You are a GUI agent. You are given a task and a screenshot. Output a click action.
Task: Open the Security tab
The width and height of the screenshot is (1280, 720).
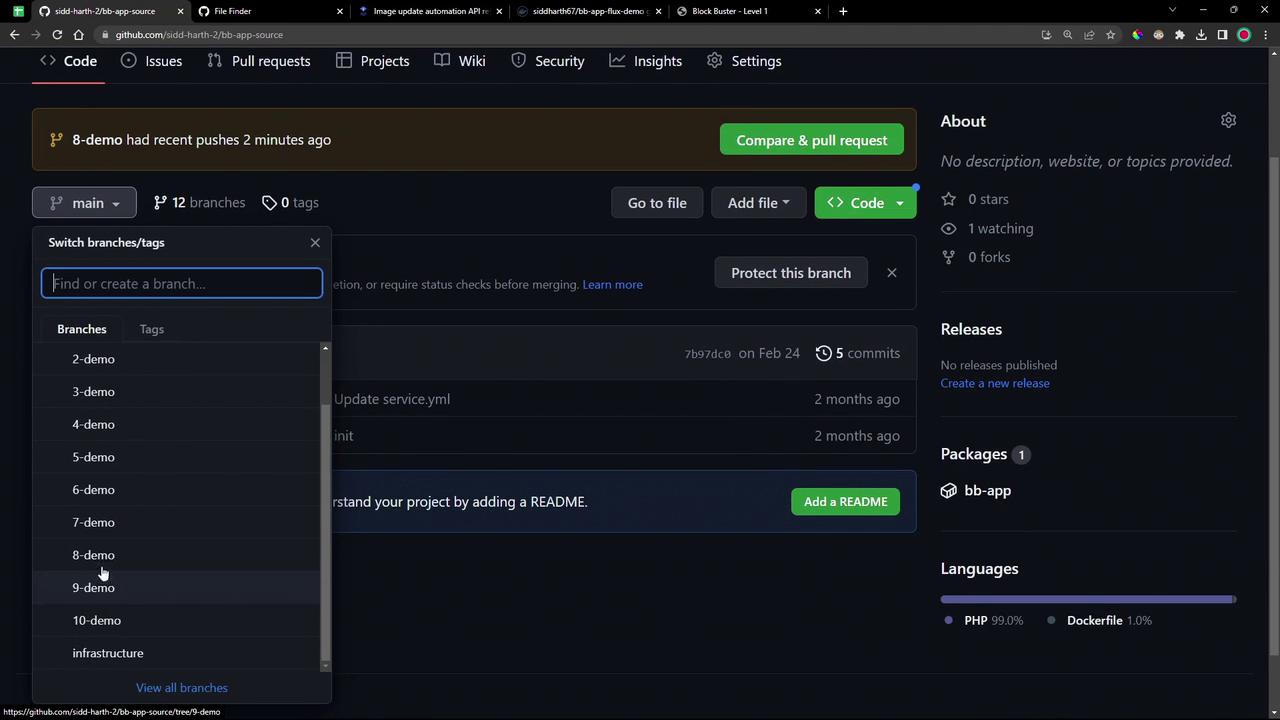[547, 61]
